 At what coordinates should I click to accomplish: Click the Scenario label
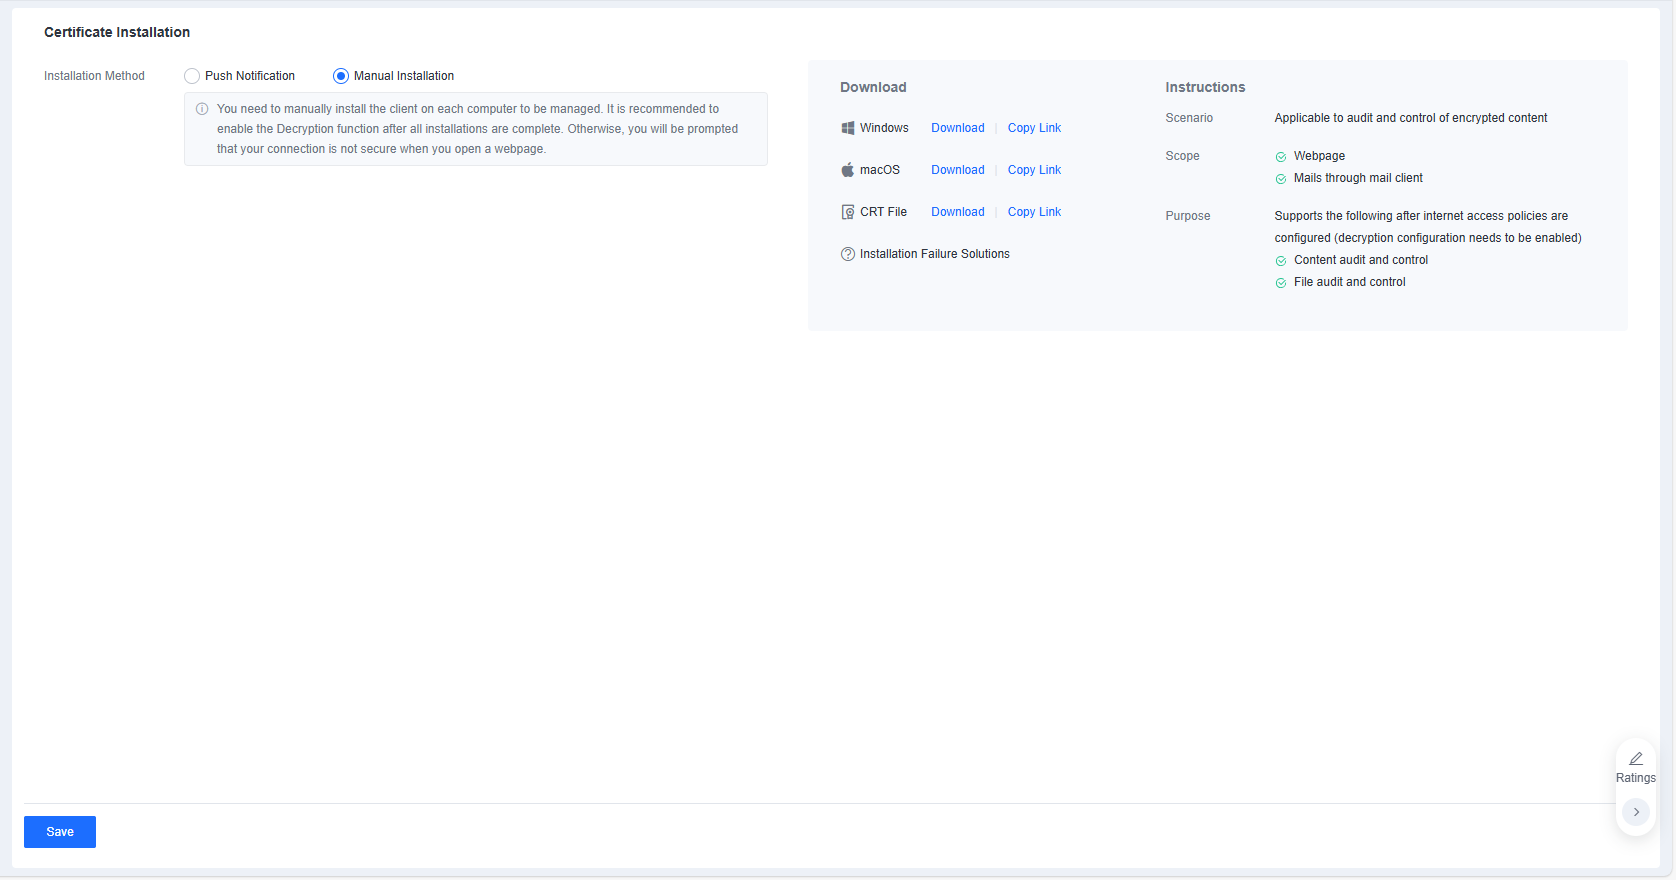1189,118
